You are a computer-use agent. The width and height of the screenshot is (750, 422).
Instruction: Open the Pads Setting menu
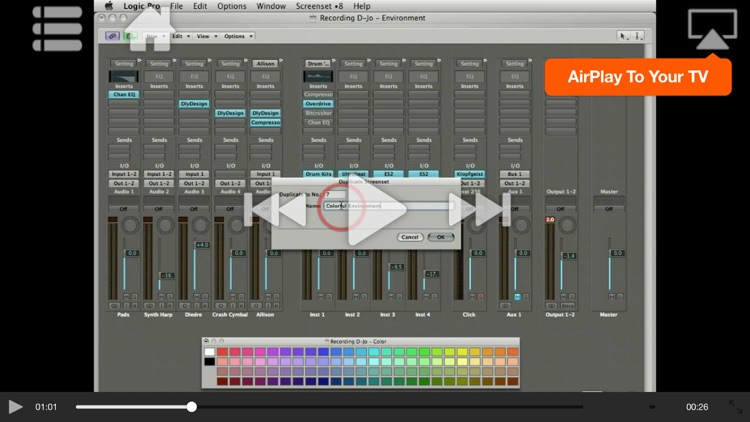124,63
